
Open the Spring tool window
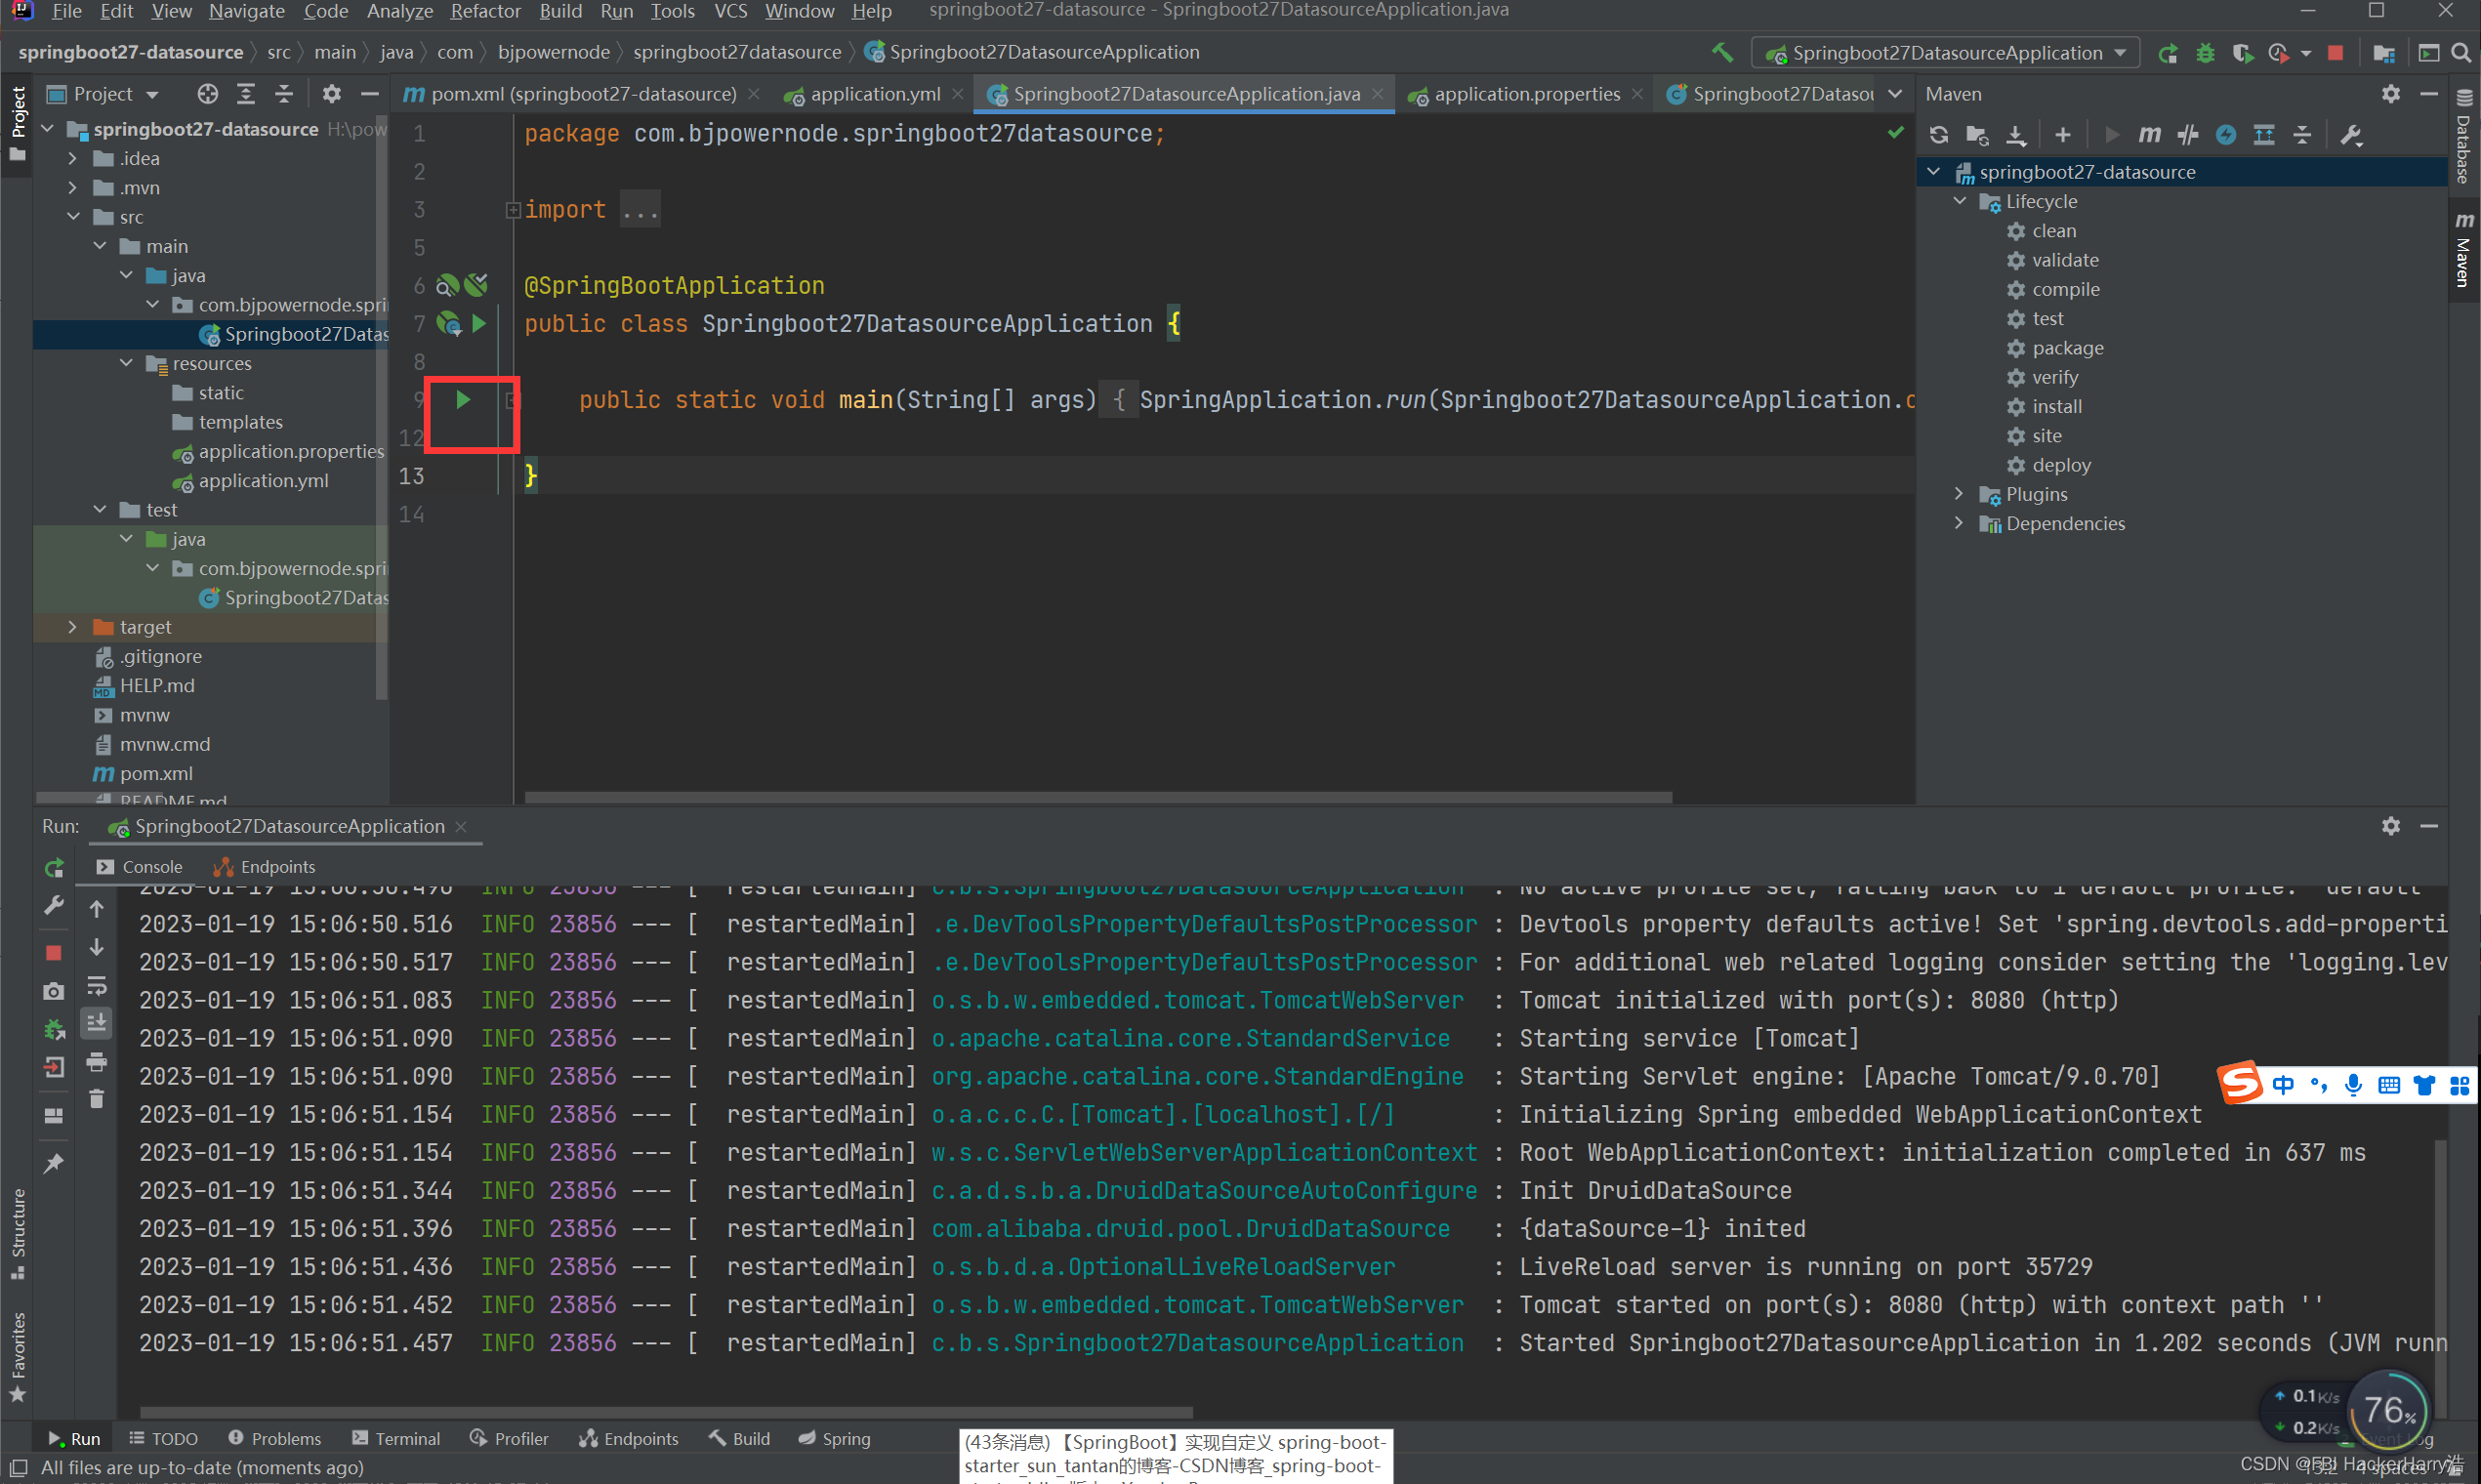click(x=835, y=1438)
